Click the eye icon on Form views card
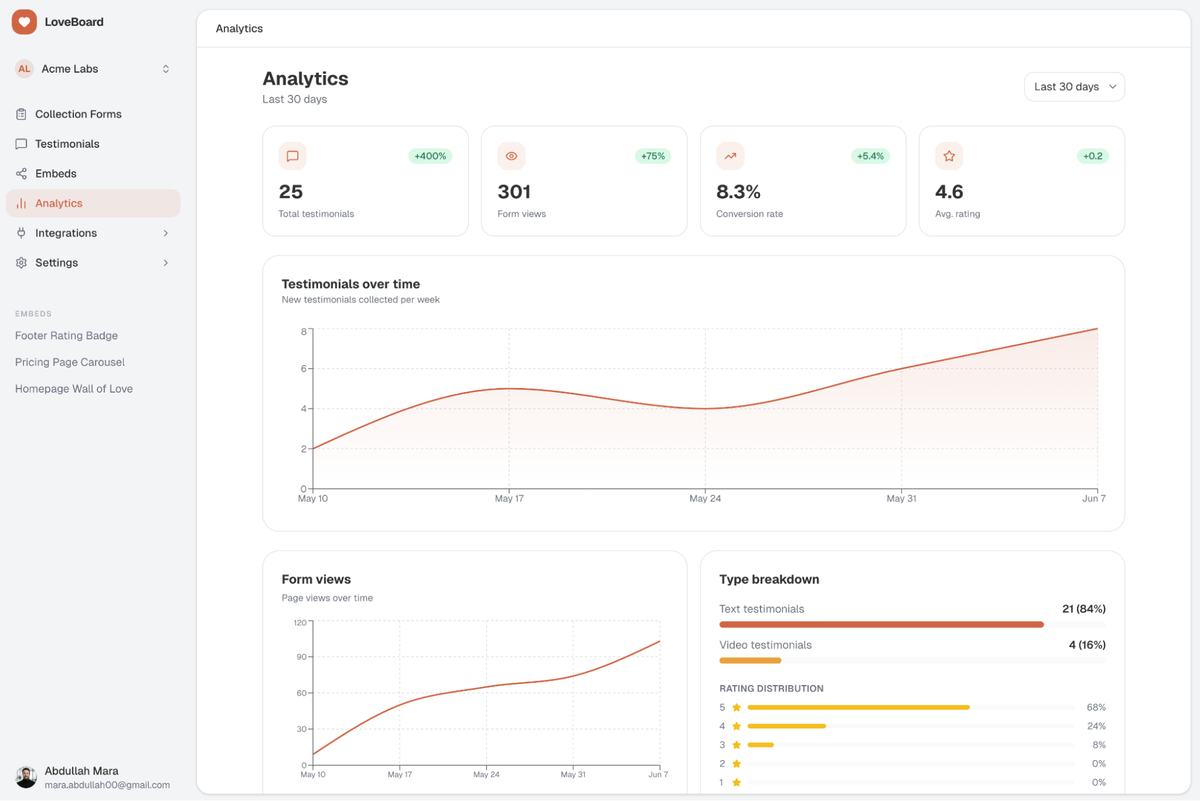 [x=511, y=156]
